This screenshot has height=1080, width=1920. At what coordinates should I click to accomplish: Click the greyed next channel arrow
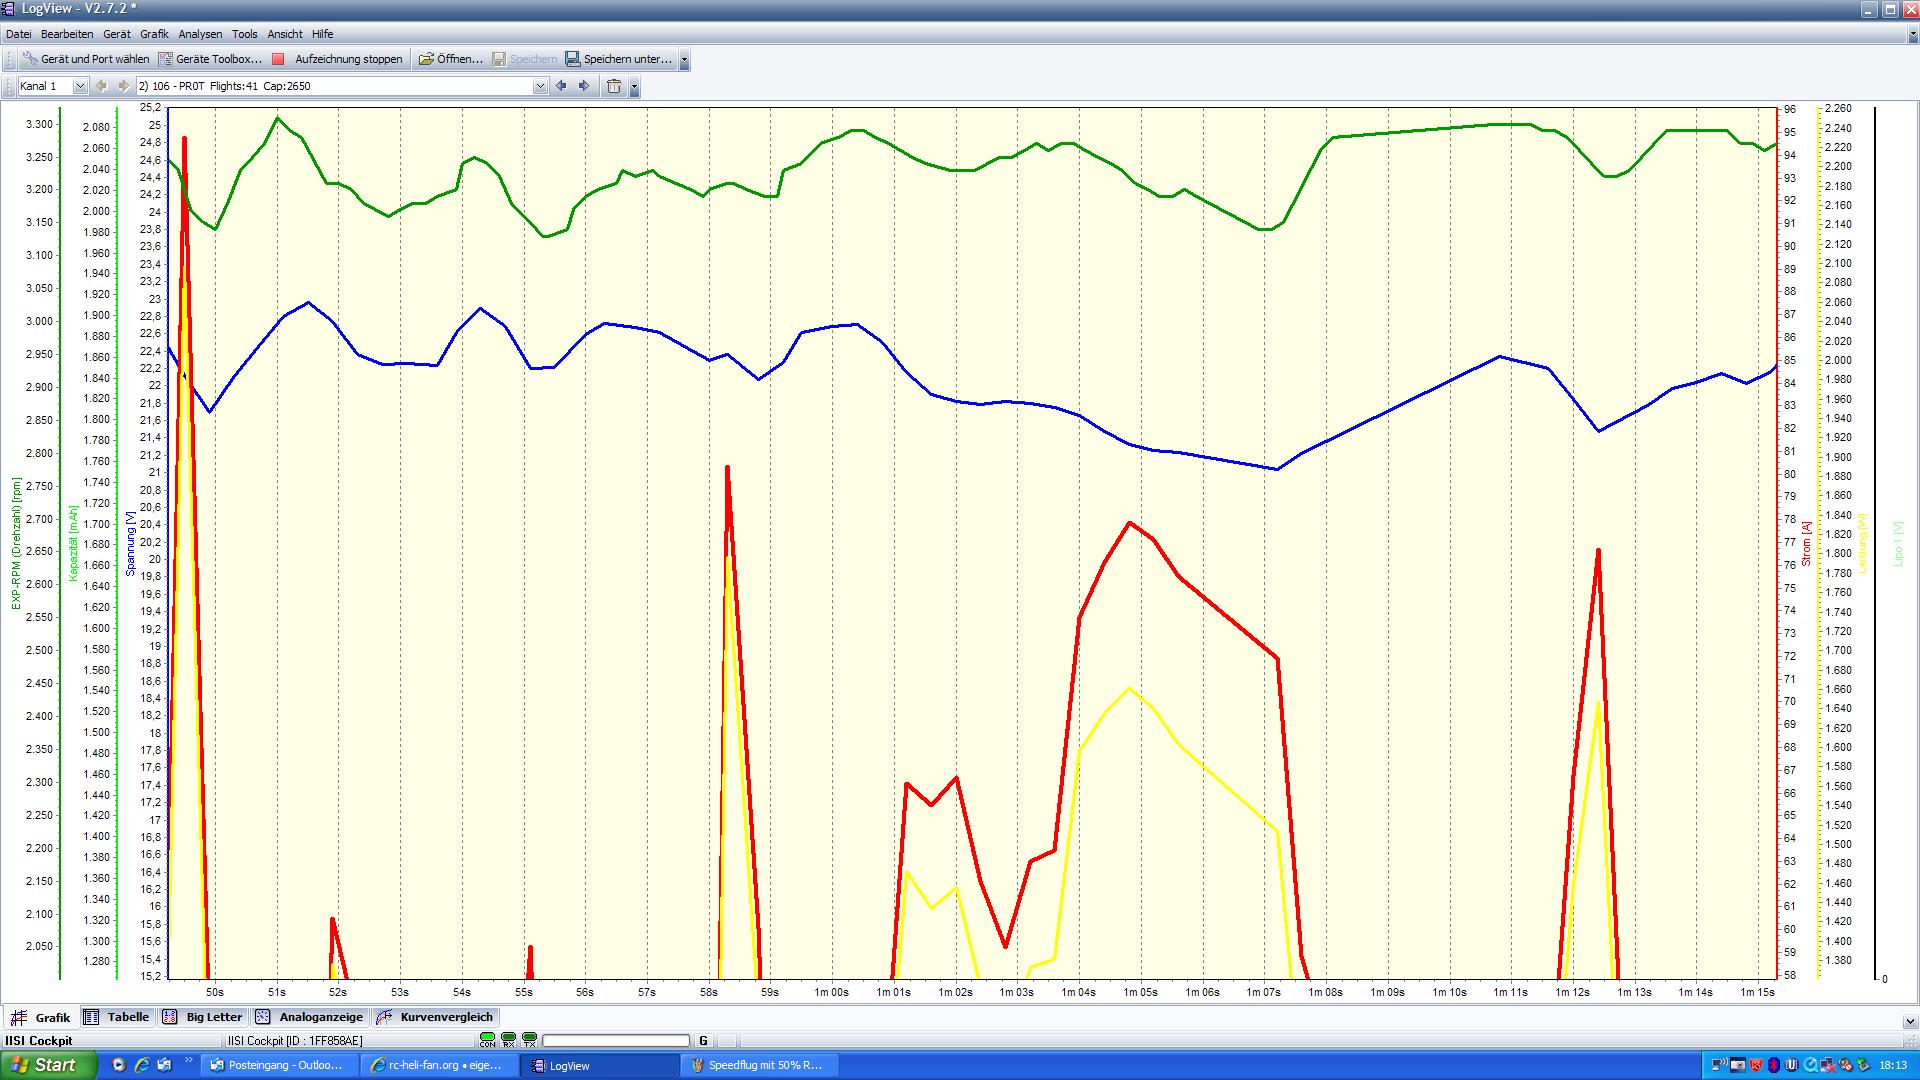(x=123, y=86)
